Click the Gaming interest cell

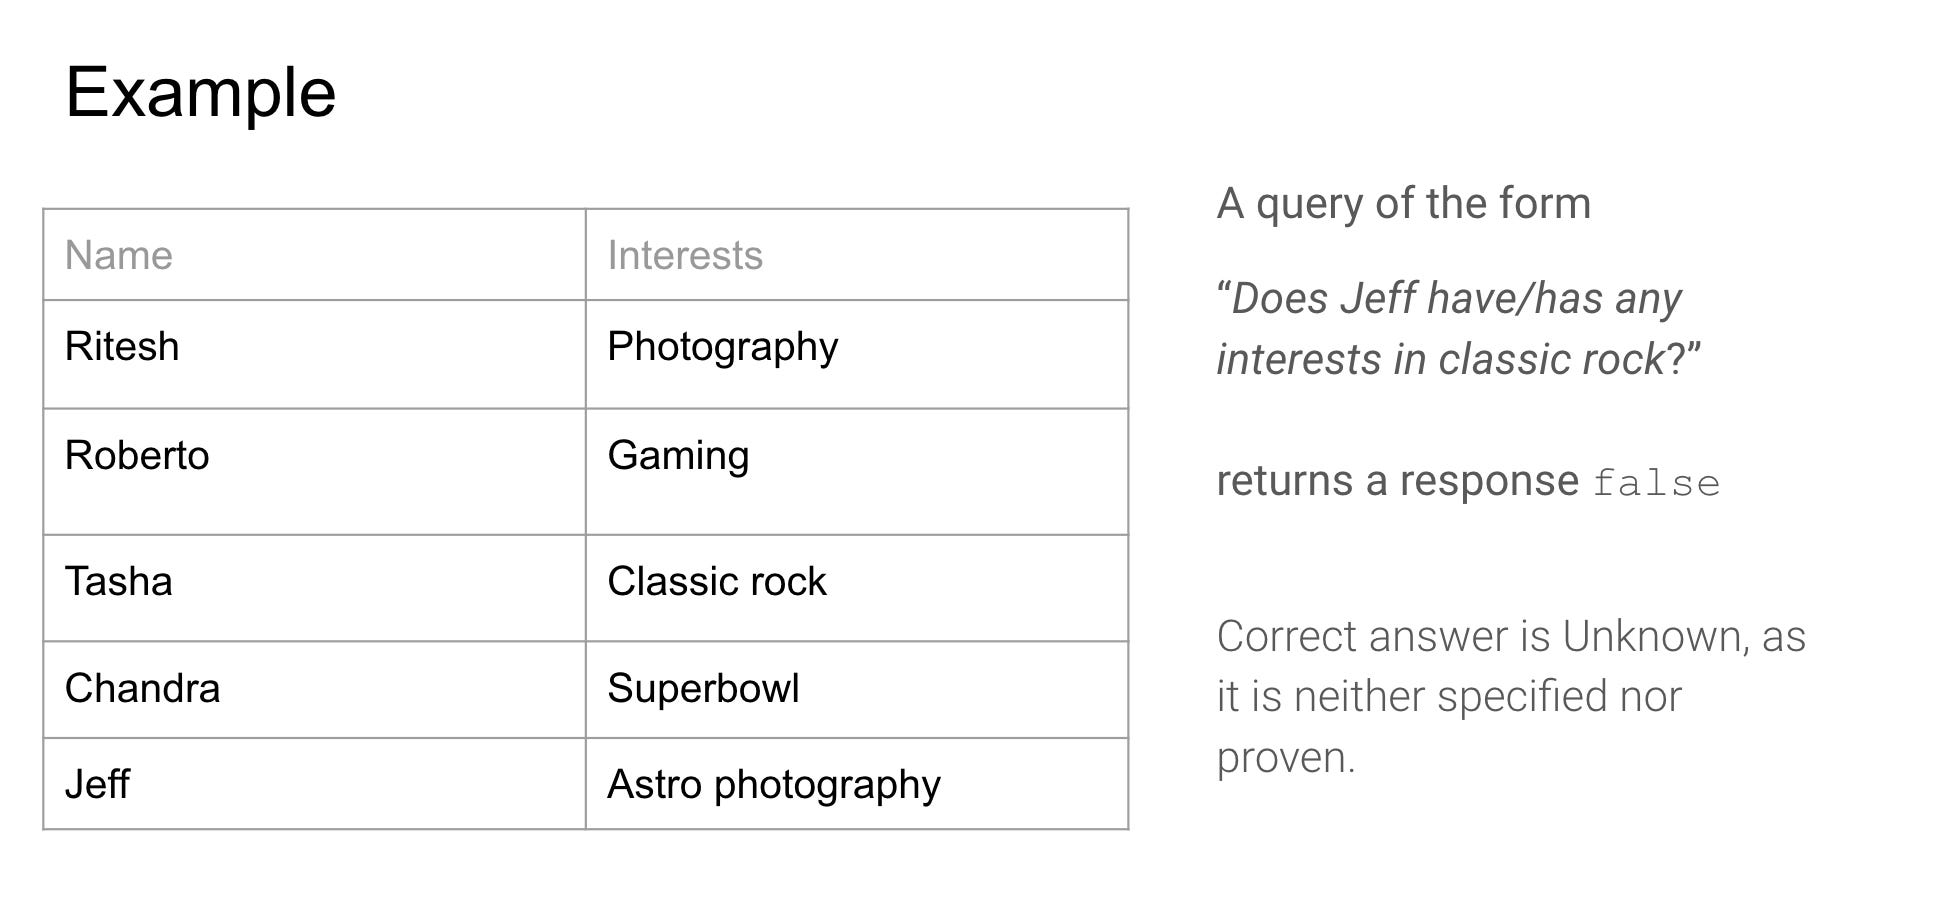click(x=857, y=472)
